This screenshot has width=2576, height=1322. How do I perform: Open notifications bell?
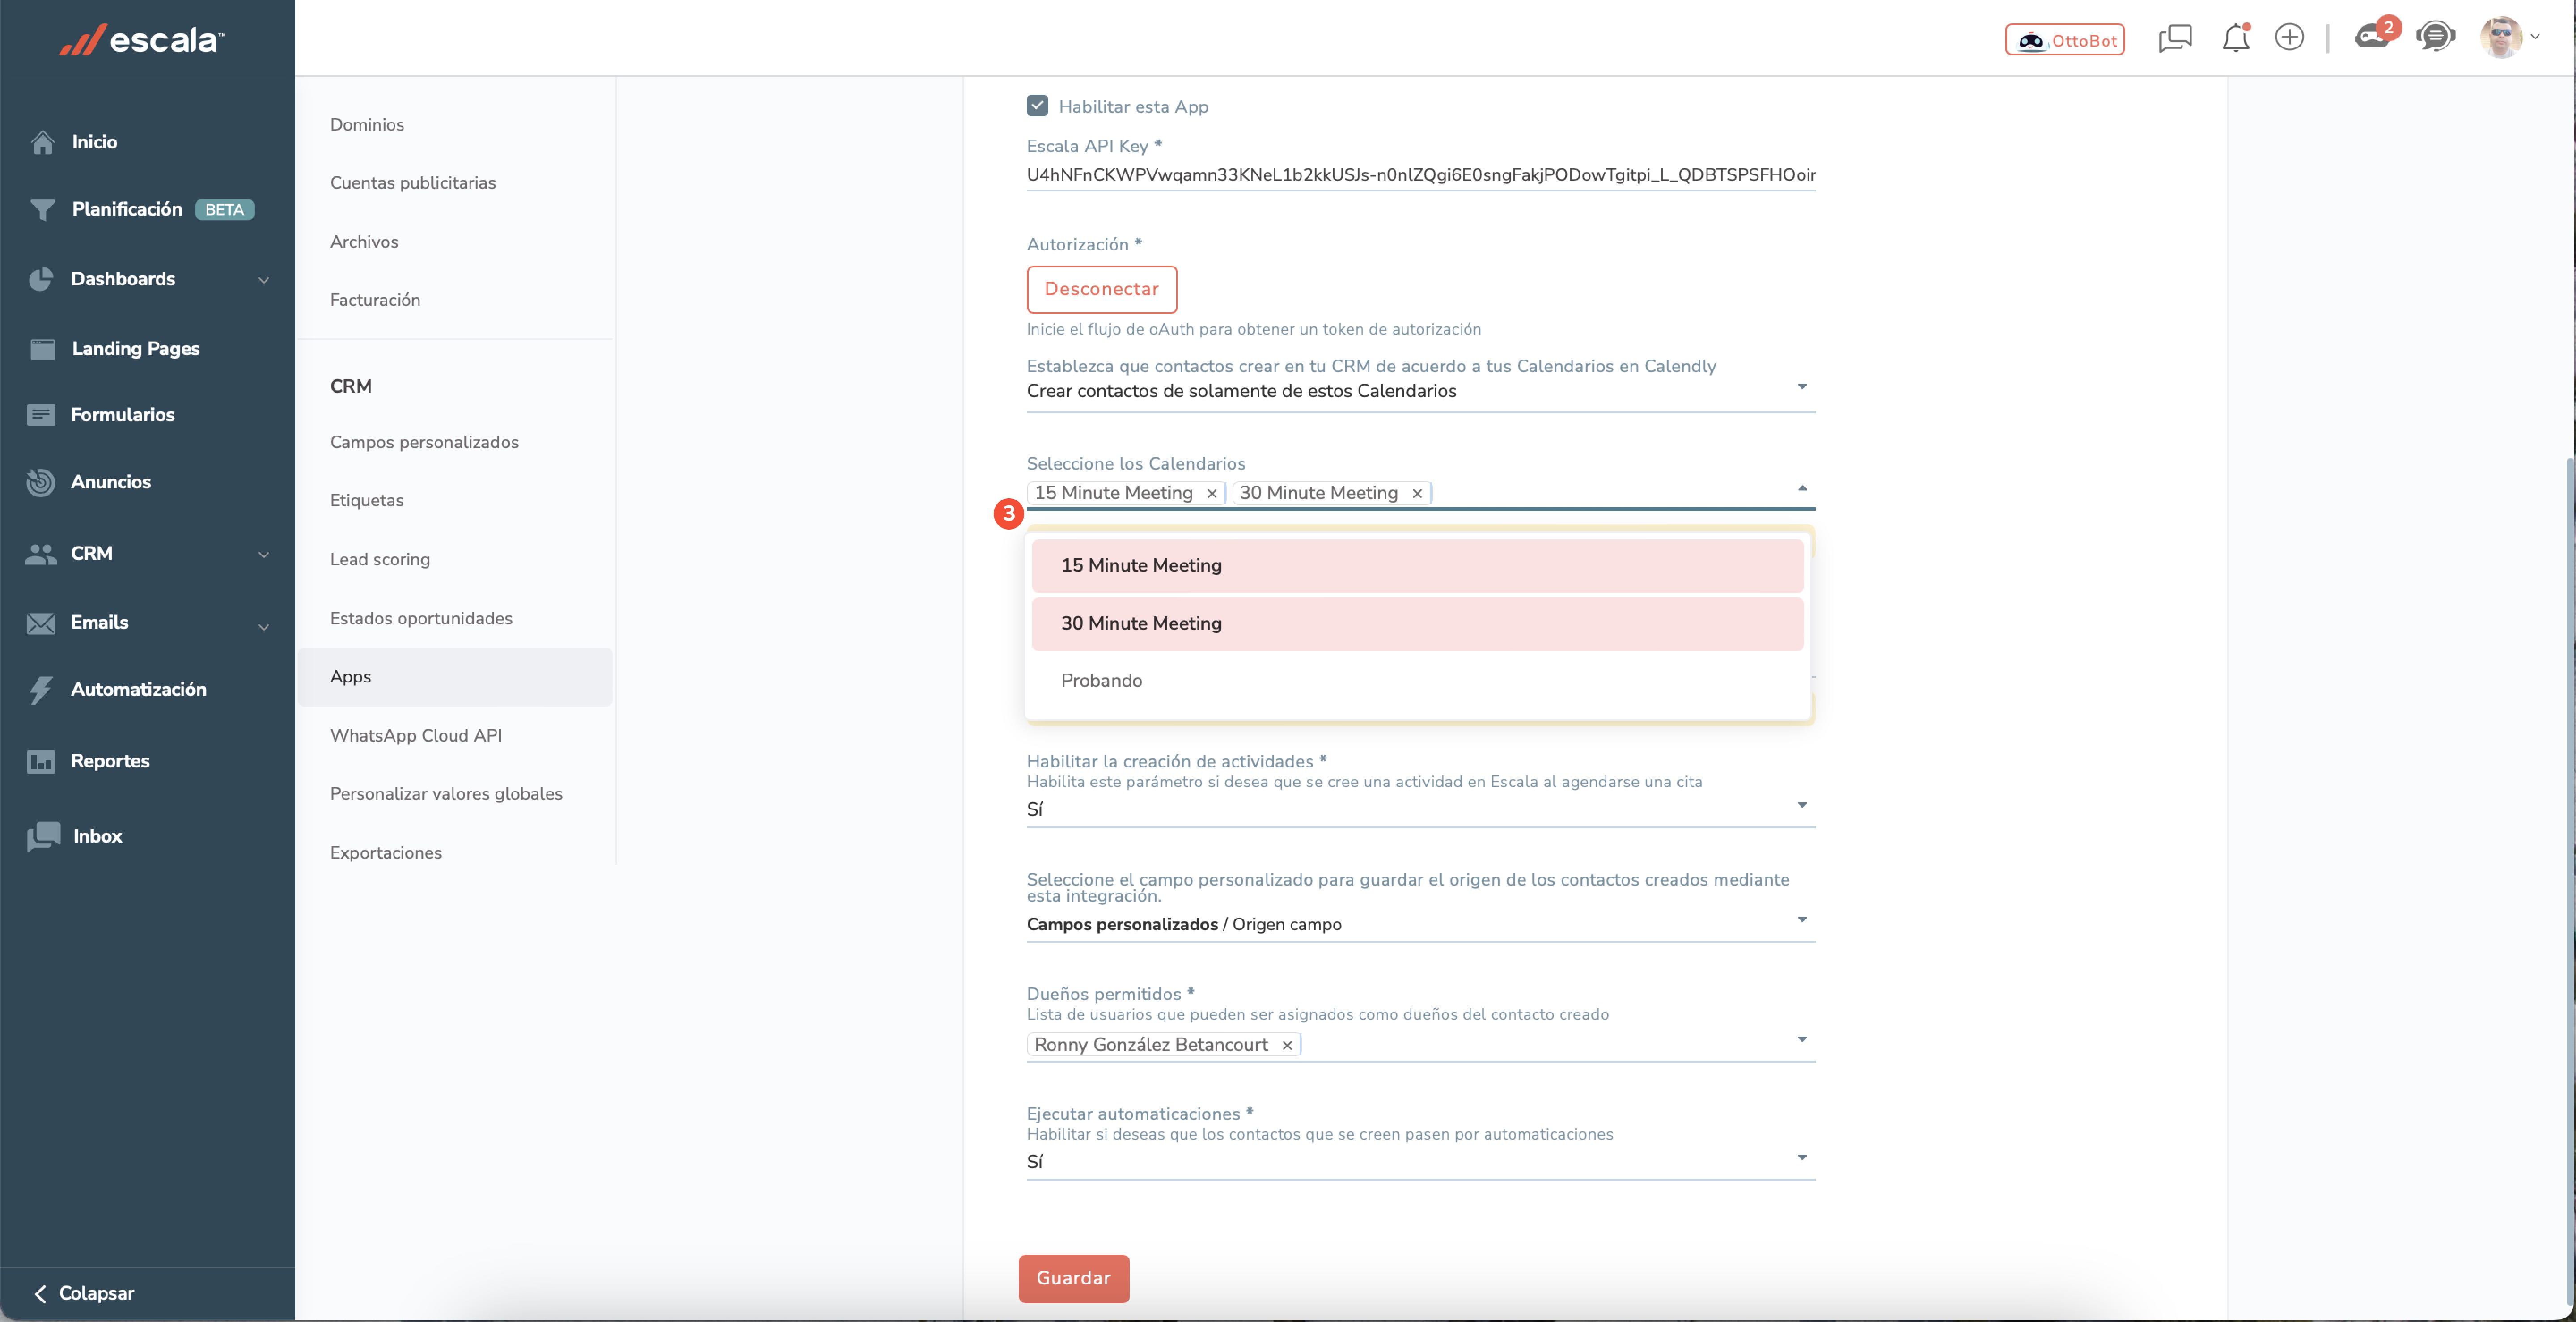(x=2235, y=38)
